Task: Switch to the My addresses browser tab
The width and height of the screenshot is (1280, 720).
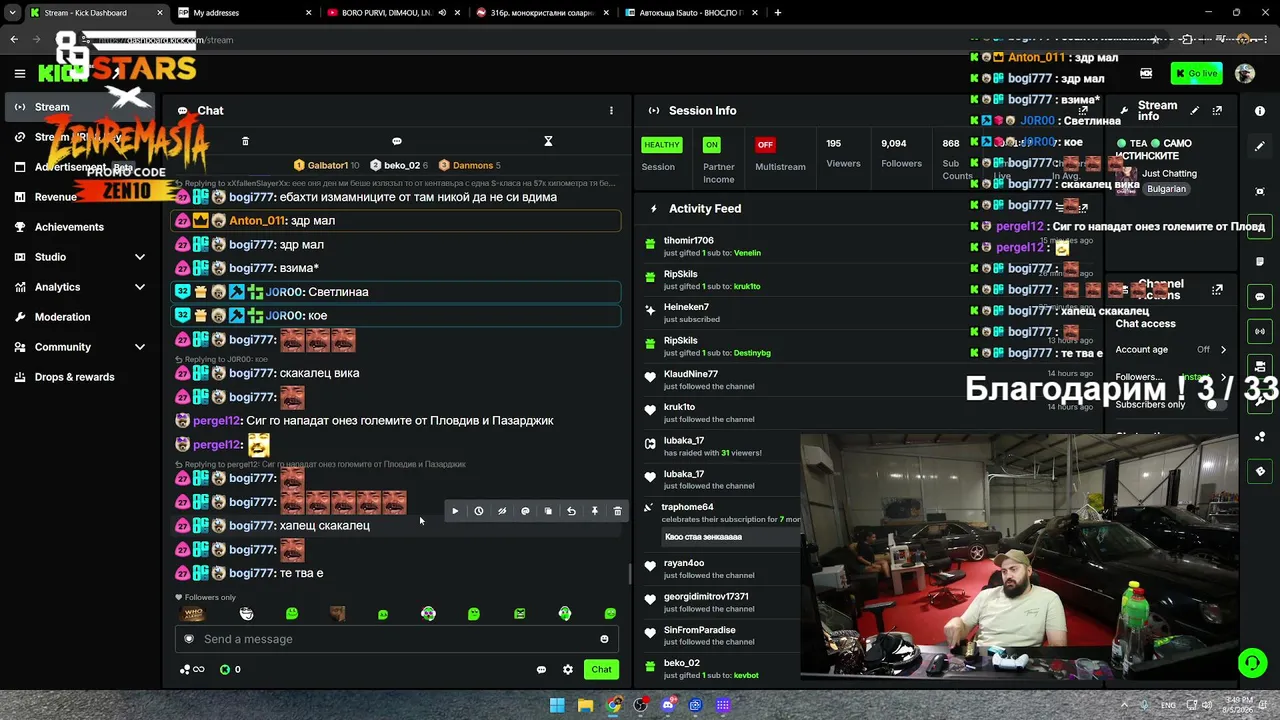Action: 244,13
